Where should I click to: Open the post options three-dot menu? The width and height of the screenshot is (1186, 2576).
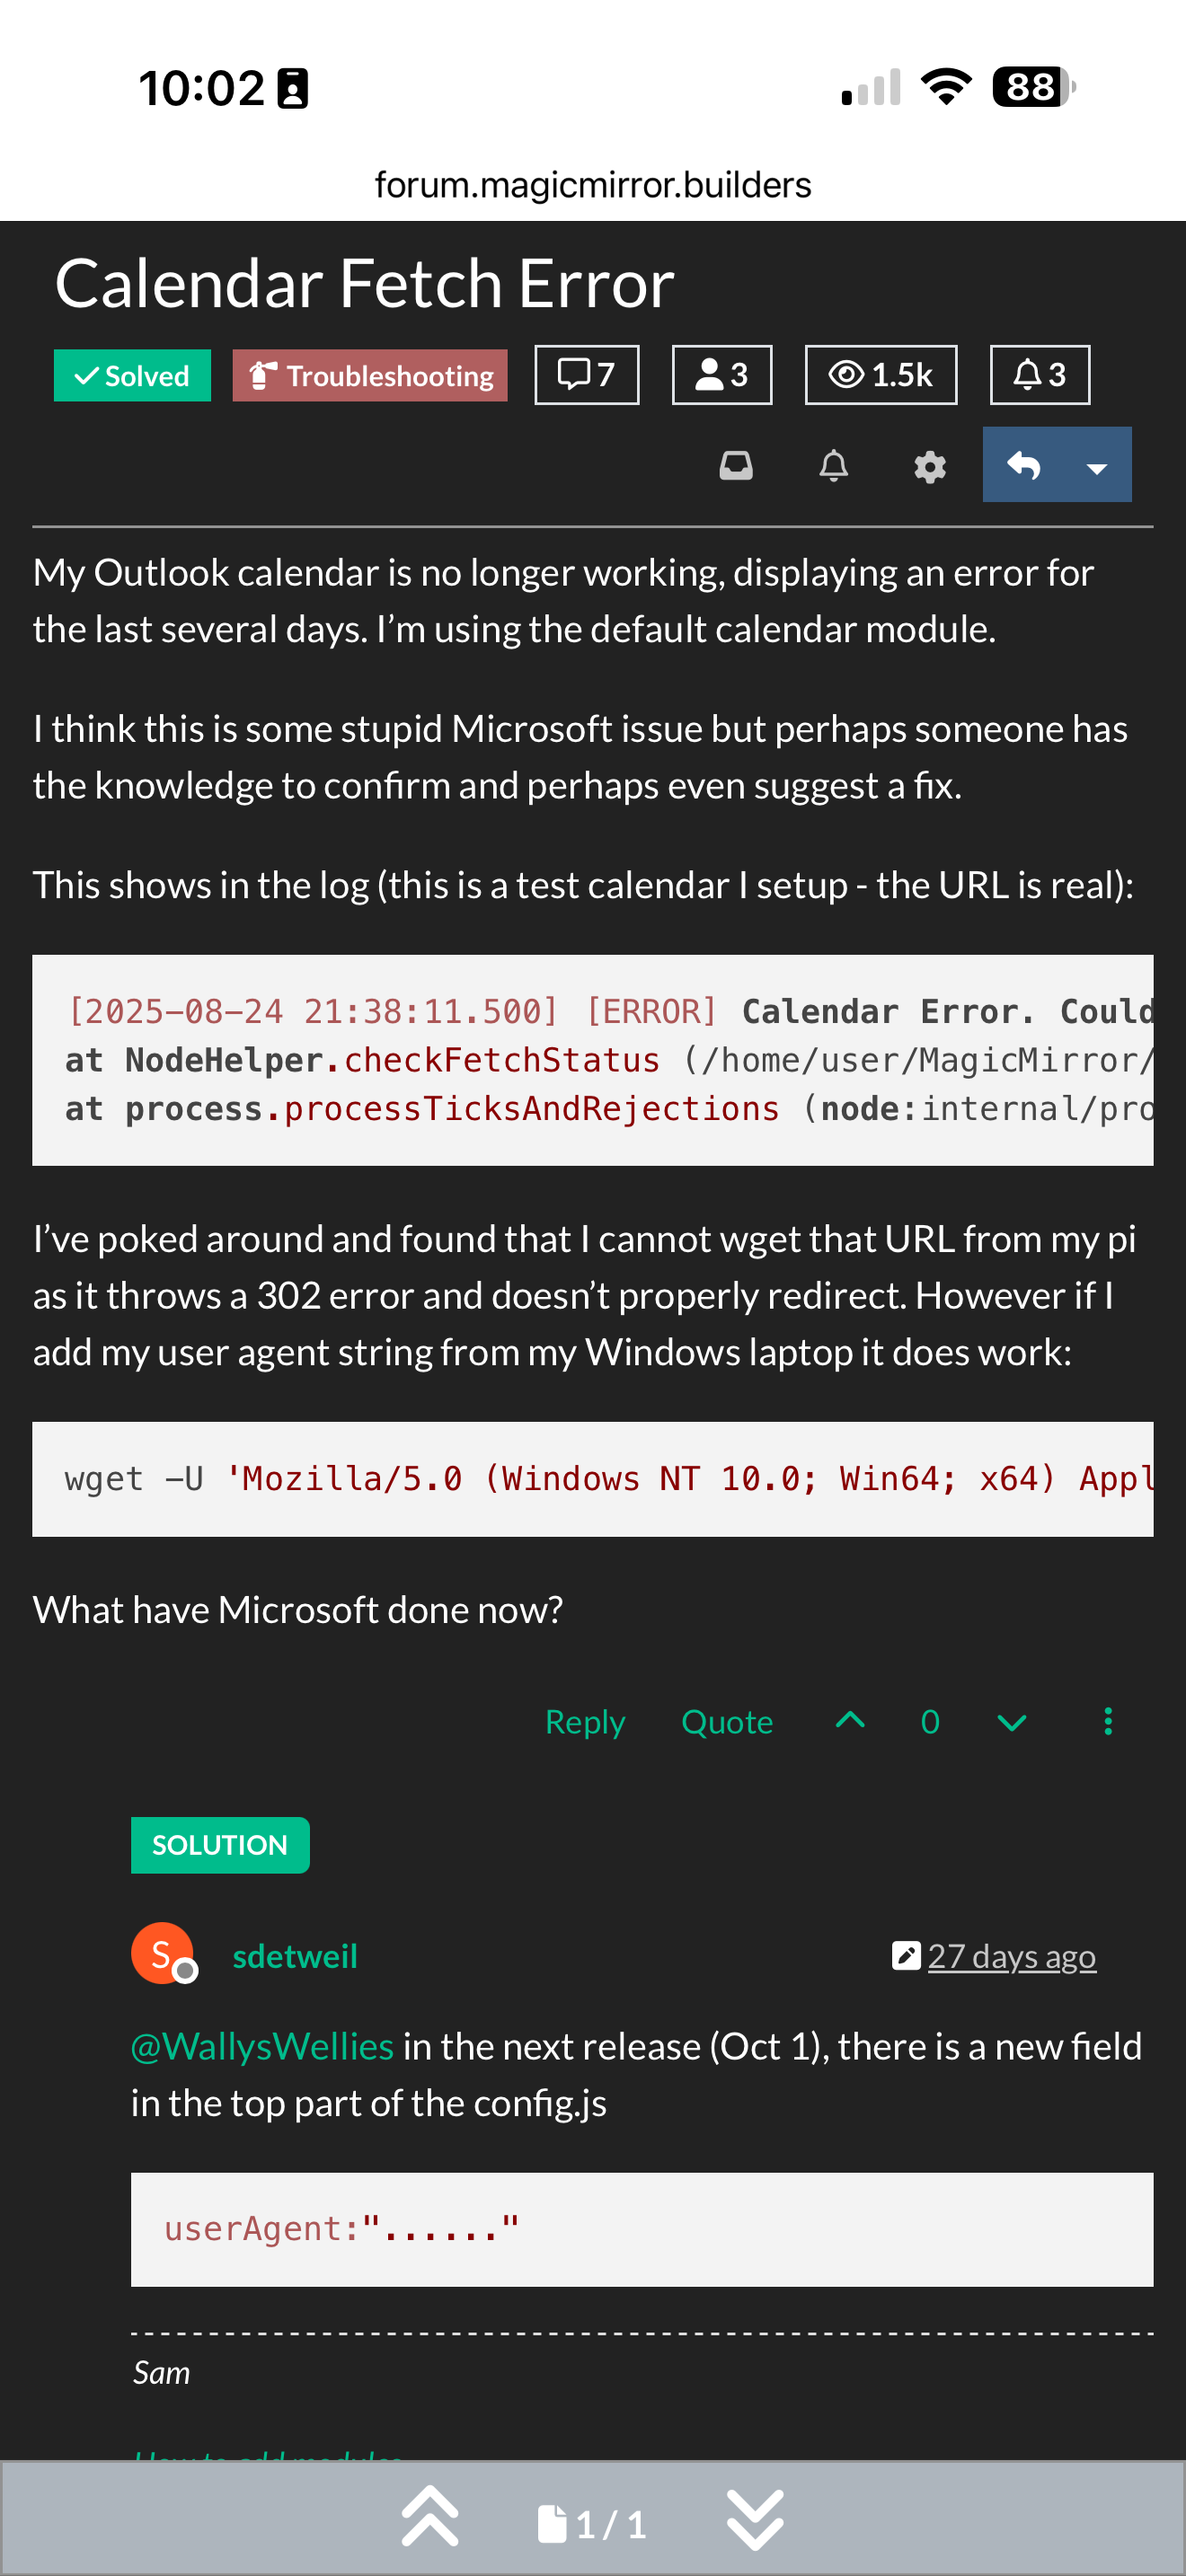click(x=1107, y=1721)
